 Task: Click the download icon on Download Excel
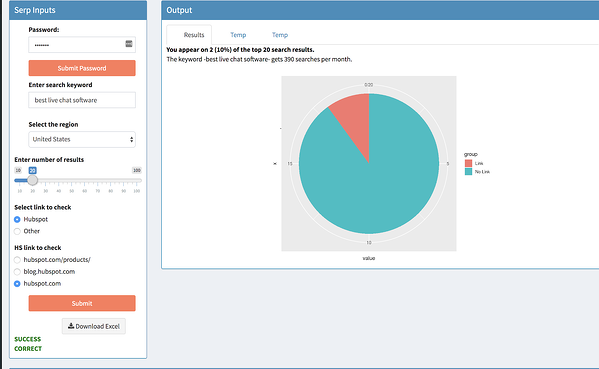[x=71, y=326]
